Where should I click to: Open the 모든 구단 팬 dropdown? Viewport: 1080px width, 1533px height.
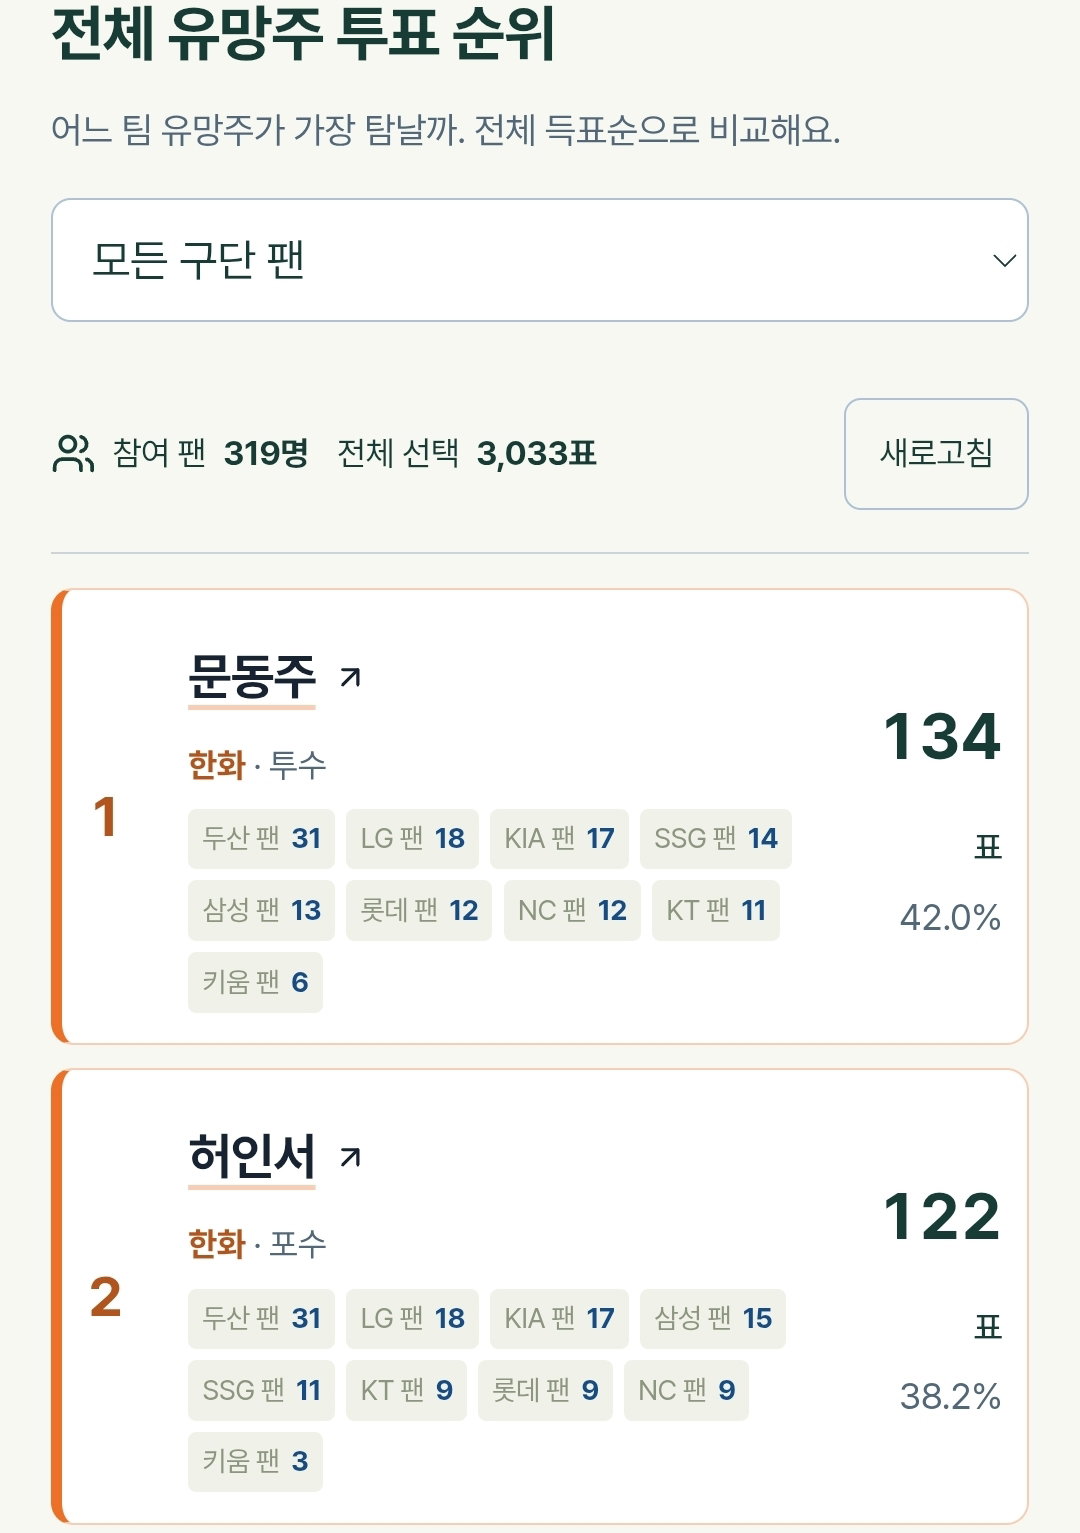(540, 260)
